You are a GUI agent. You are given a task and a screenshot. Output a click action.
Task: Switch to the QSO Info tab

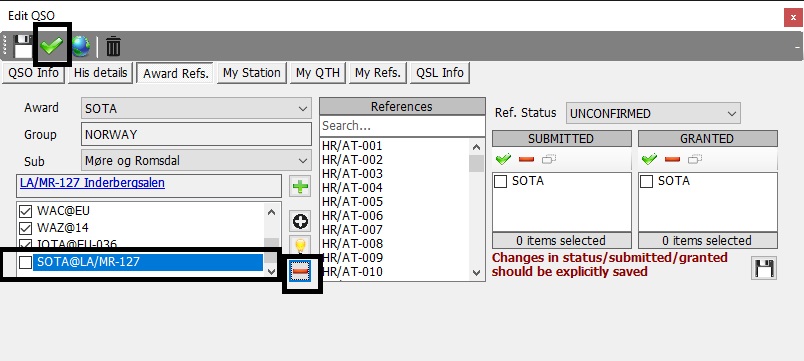tap(34, 73)
